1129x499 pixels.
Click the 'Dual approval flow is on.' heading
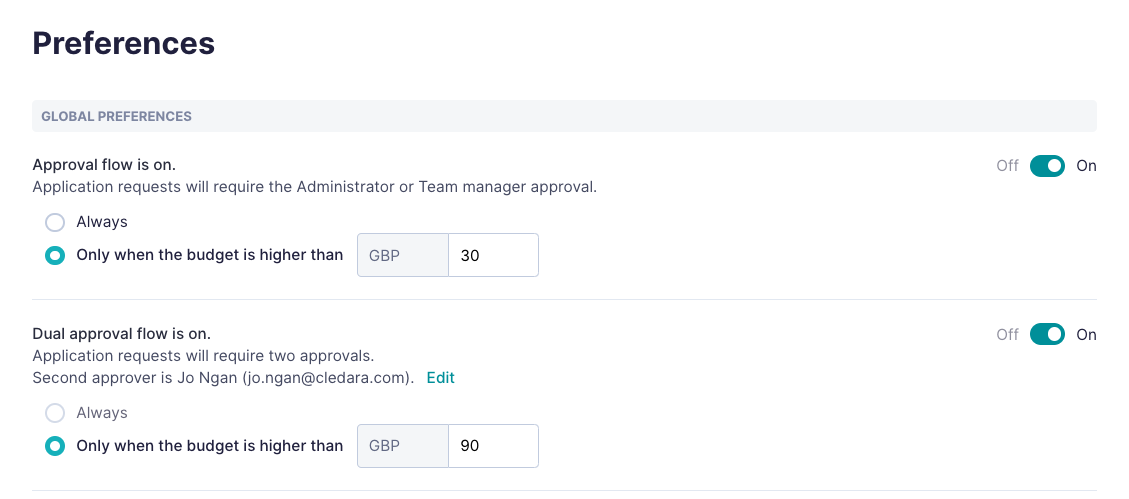pos(122,334)
